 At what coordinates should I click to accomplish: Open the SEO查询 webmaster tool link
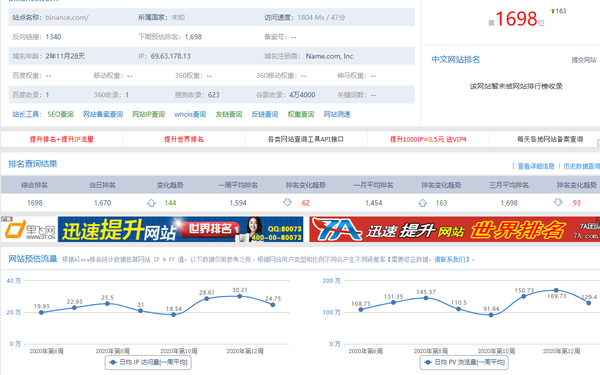tap(60, 114)
